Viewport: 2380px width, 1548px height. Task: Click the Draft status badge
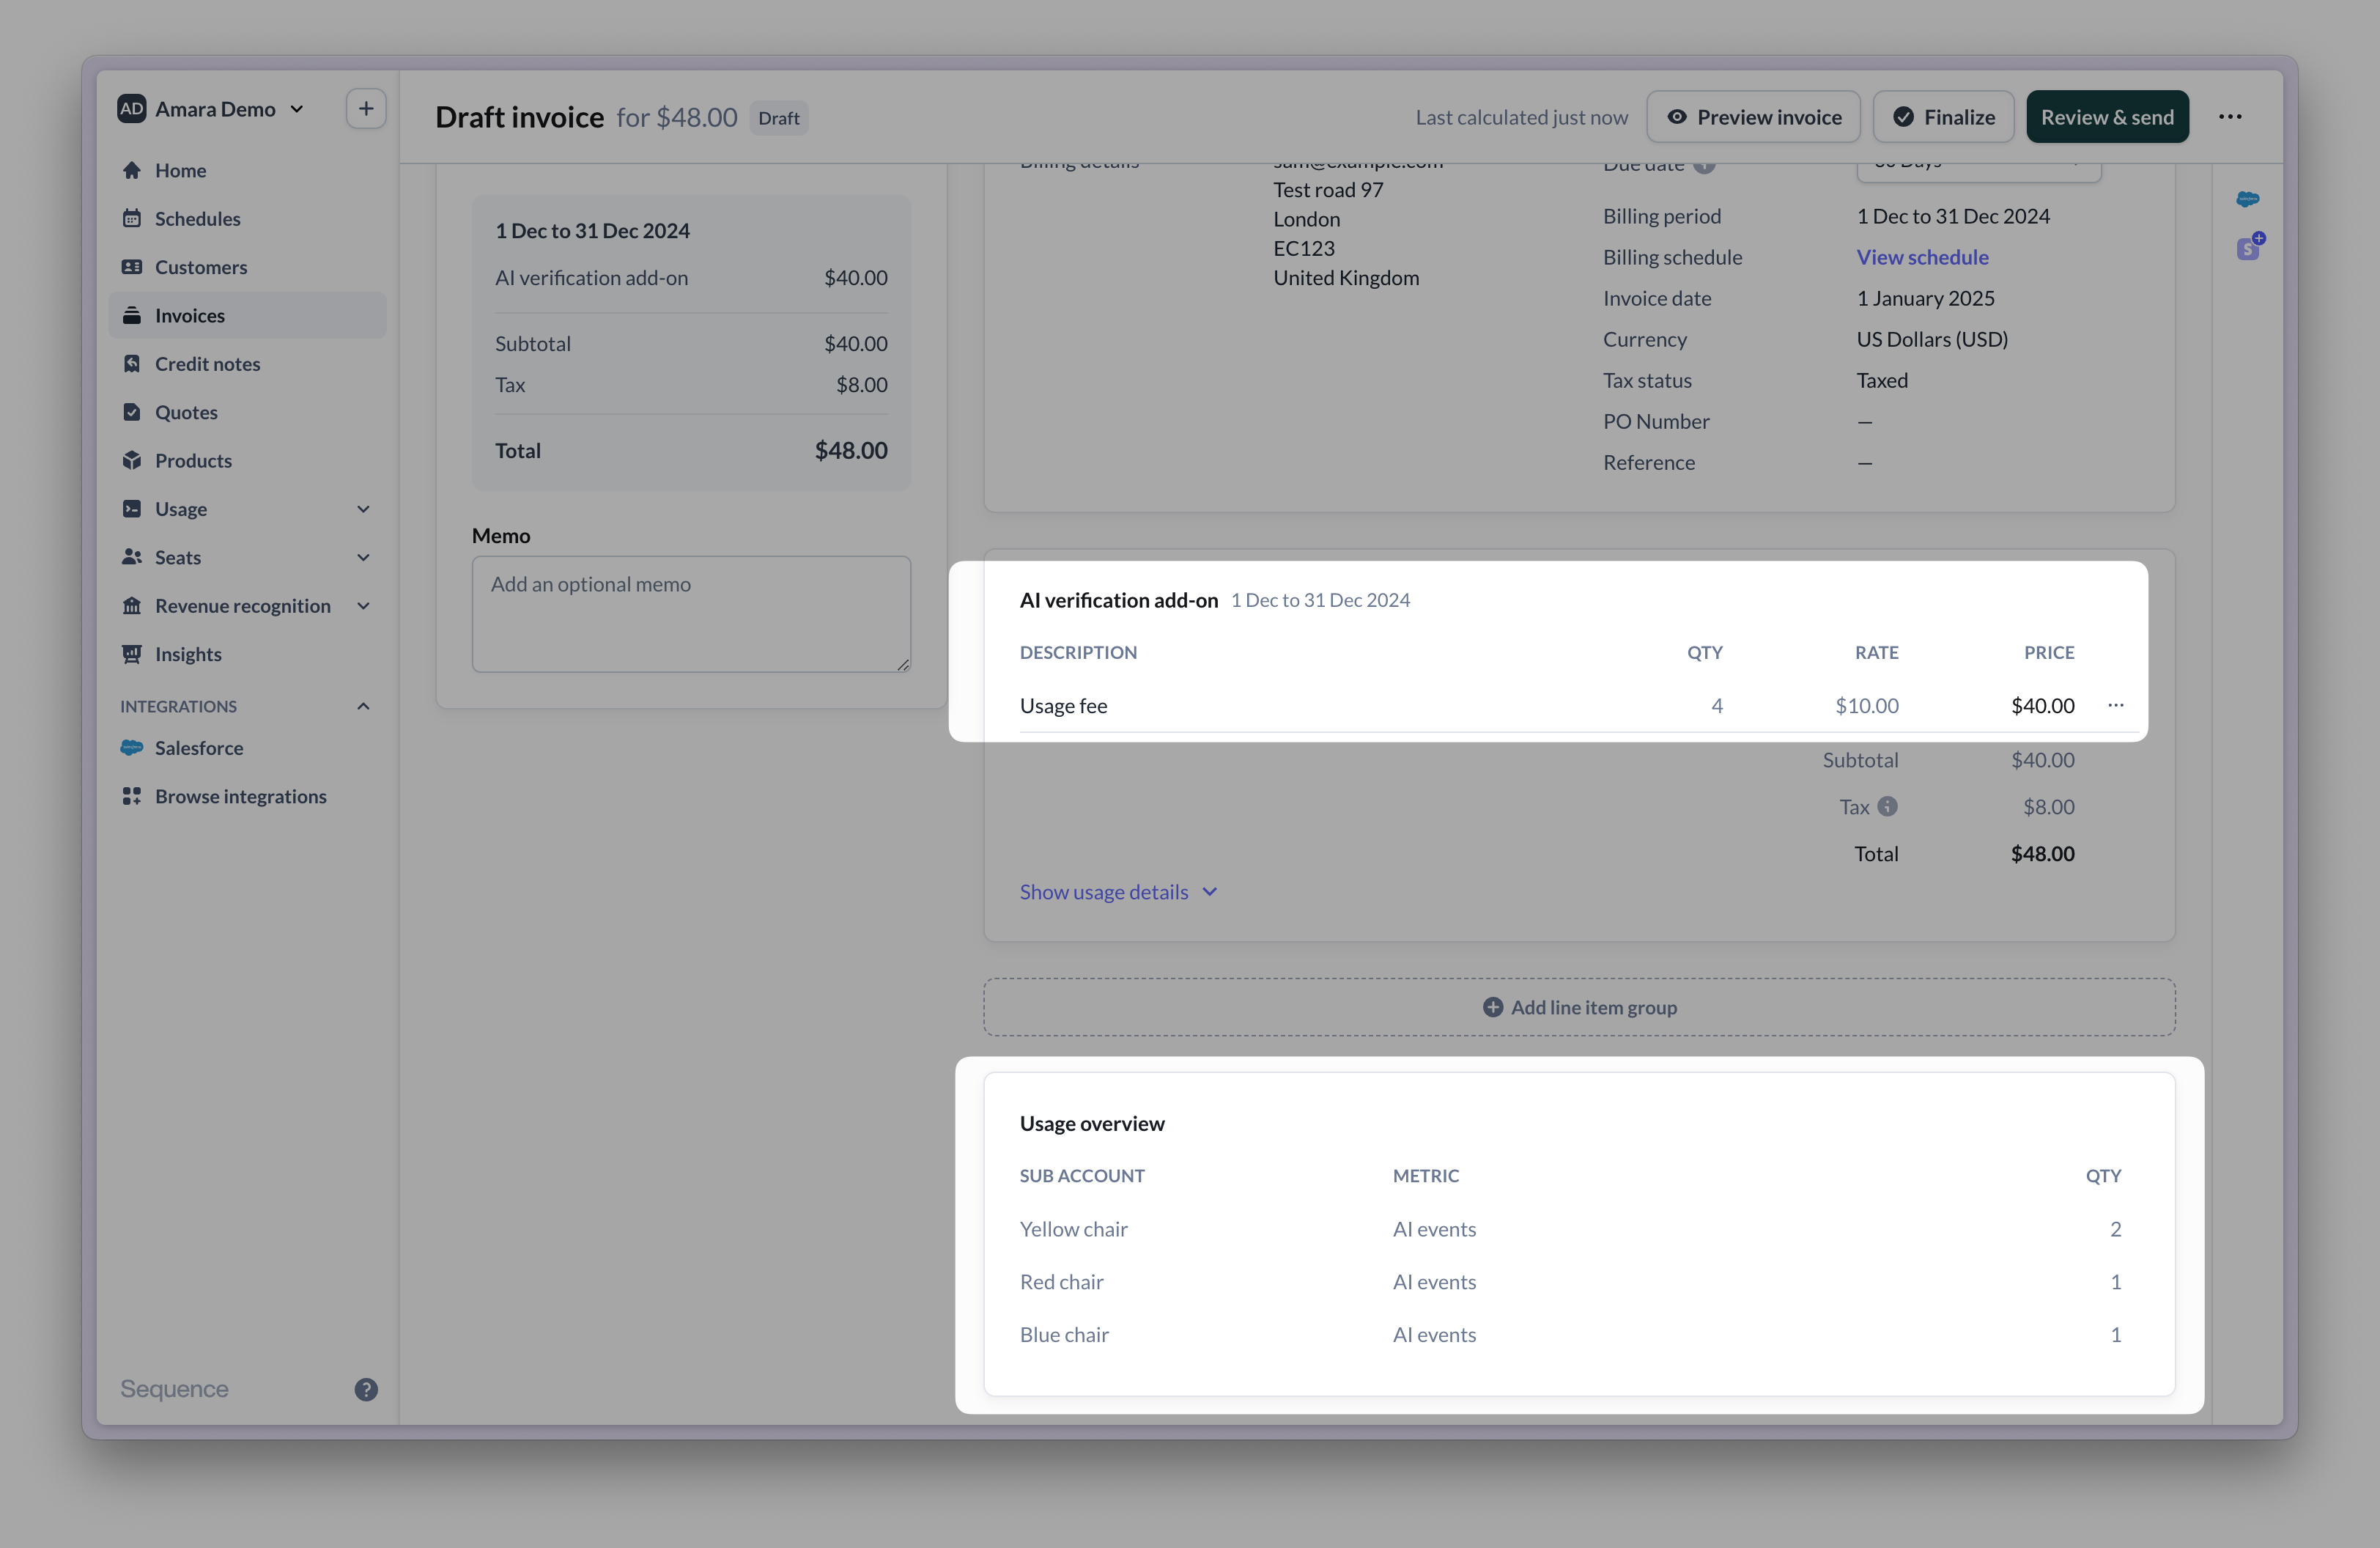point(778,118)
